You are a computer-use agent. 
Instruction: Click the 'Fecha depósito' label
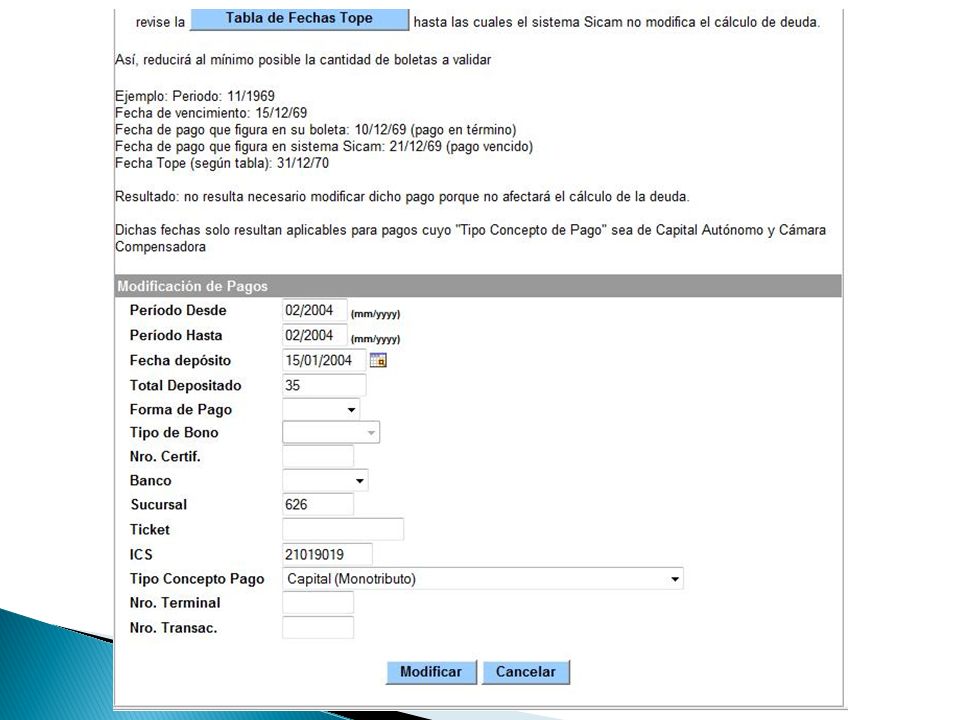(x=180, y=361)
